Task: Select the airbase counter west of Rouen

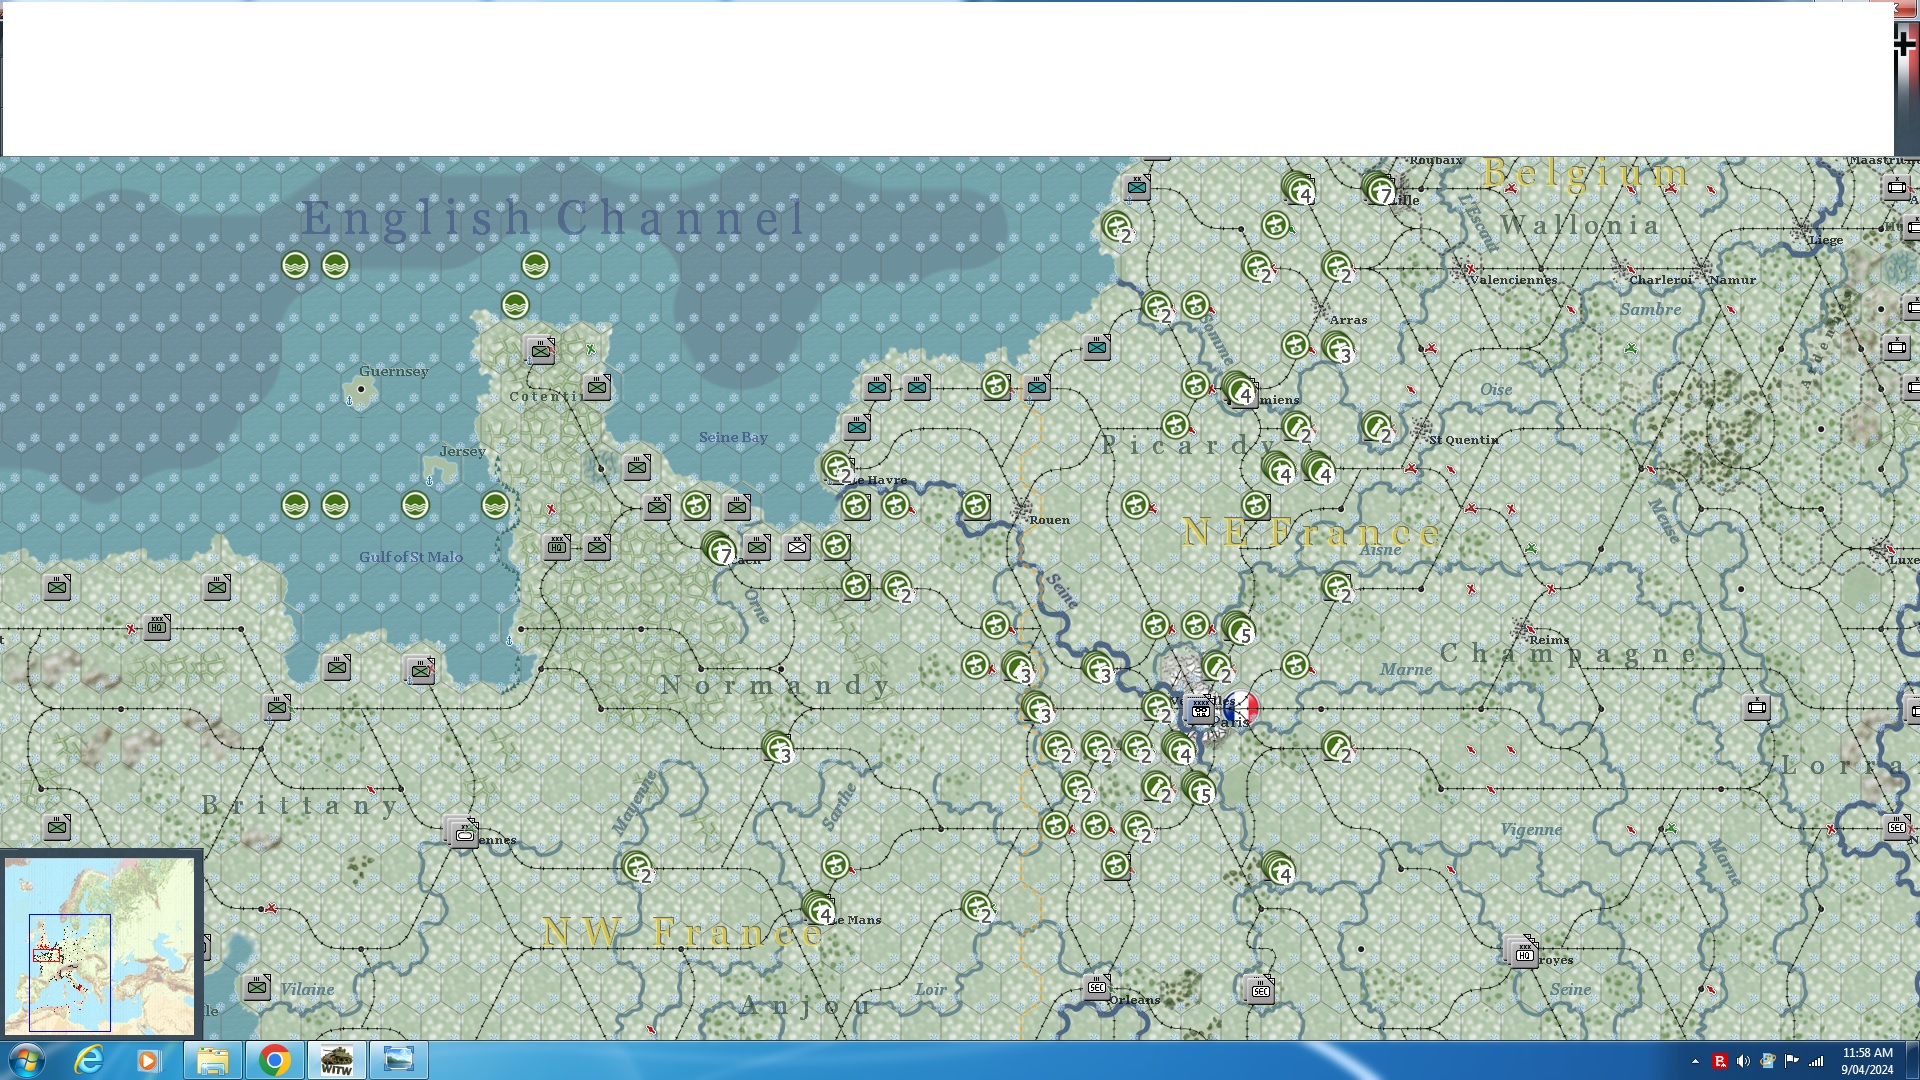Action: (x=976, y=506)
